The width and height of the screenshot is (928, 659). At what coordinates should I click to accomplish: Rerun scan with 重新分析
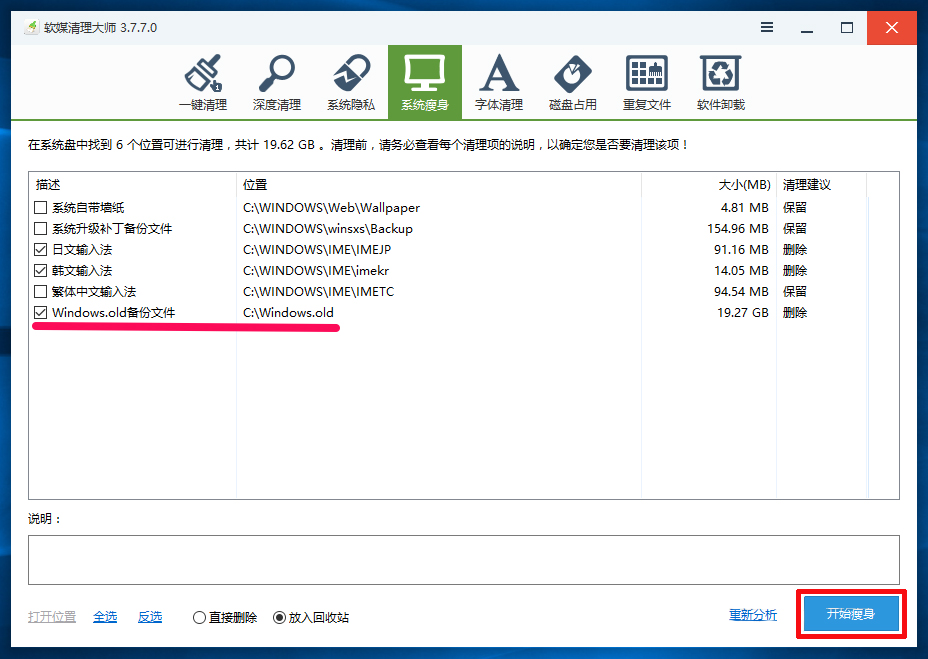point(753,614)
